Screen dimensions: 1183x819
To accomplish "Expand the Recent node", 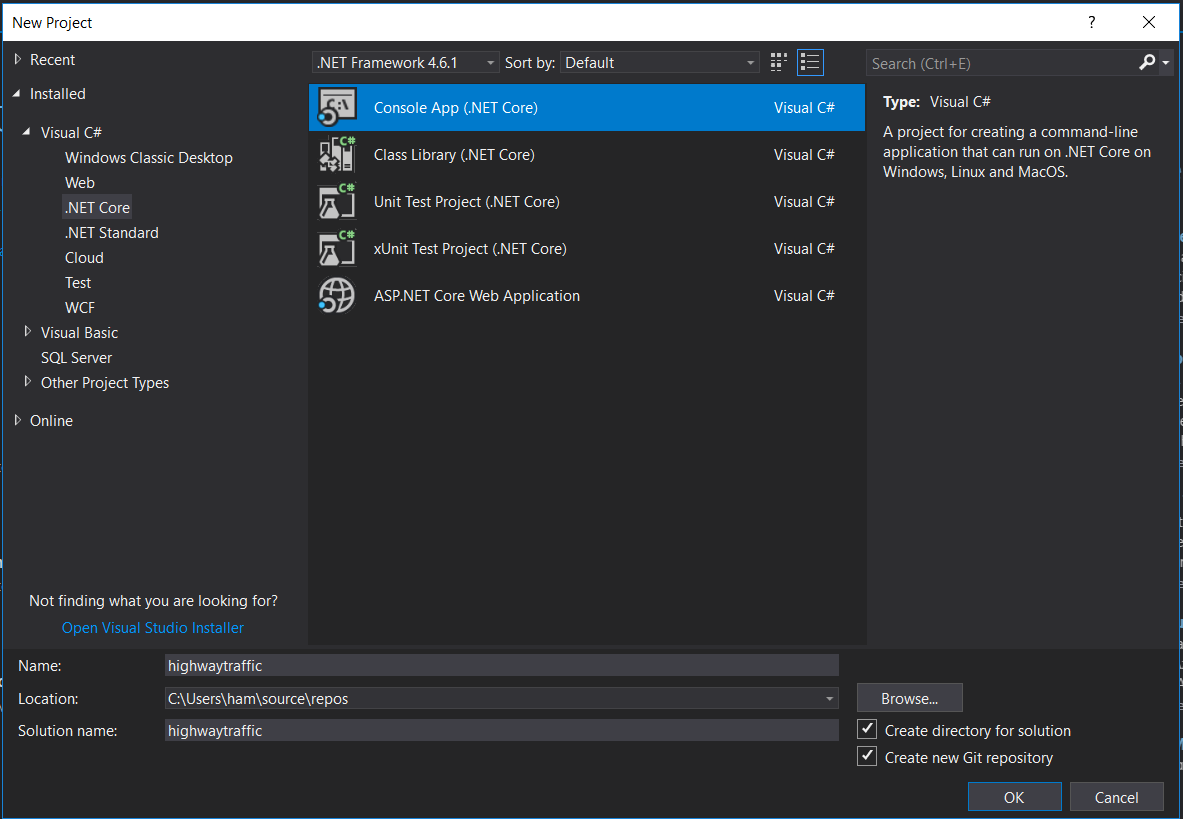I will pos(17,59).
